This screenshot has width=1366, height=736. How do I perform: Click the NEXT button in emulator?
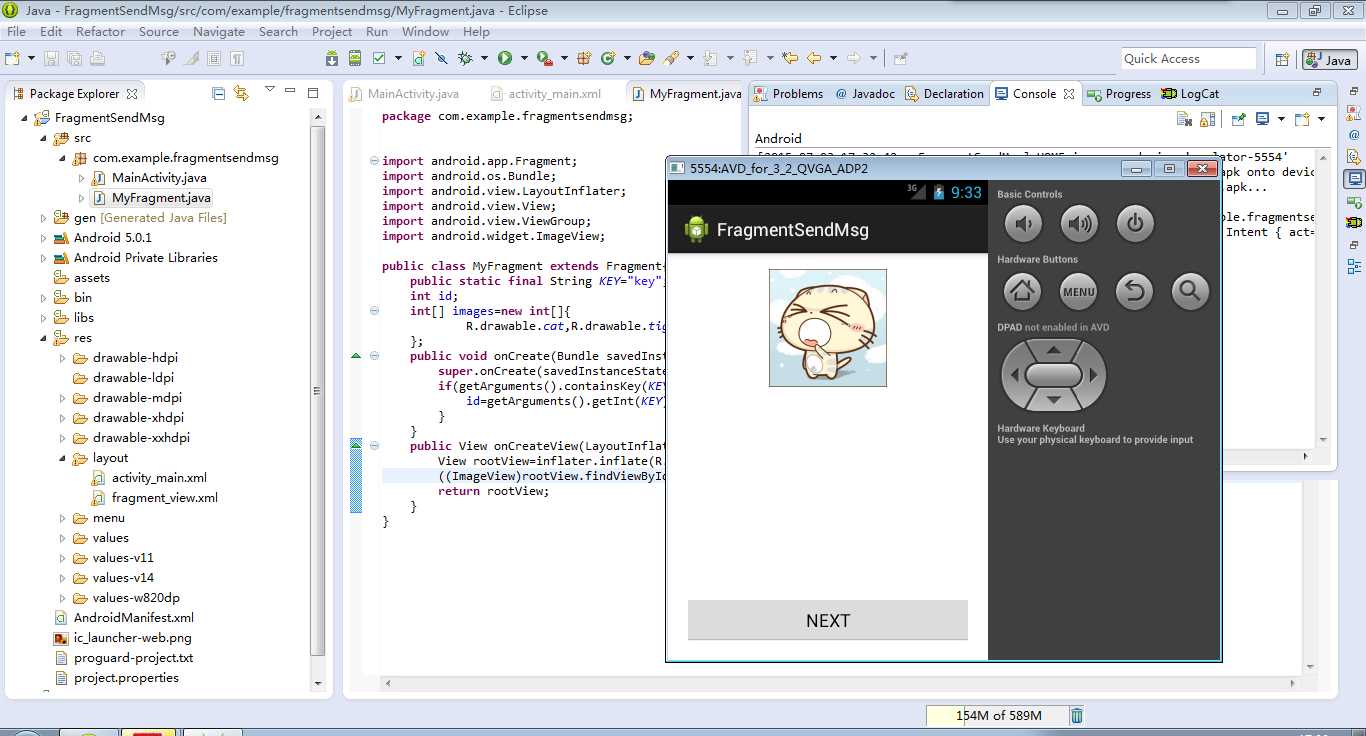pyautogui.click(x=827, y=620)
